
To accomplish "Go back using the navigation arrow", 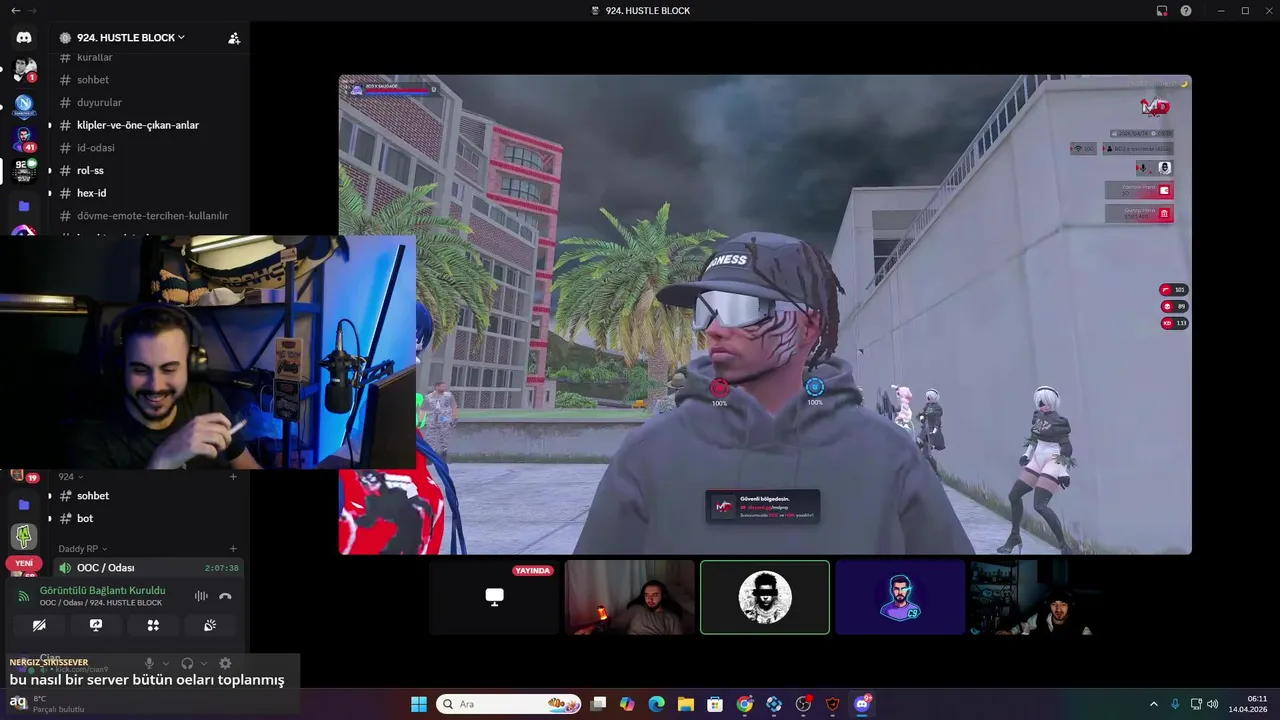I will [15, 10].
